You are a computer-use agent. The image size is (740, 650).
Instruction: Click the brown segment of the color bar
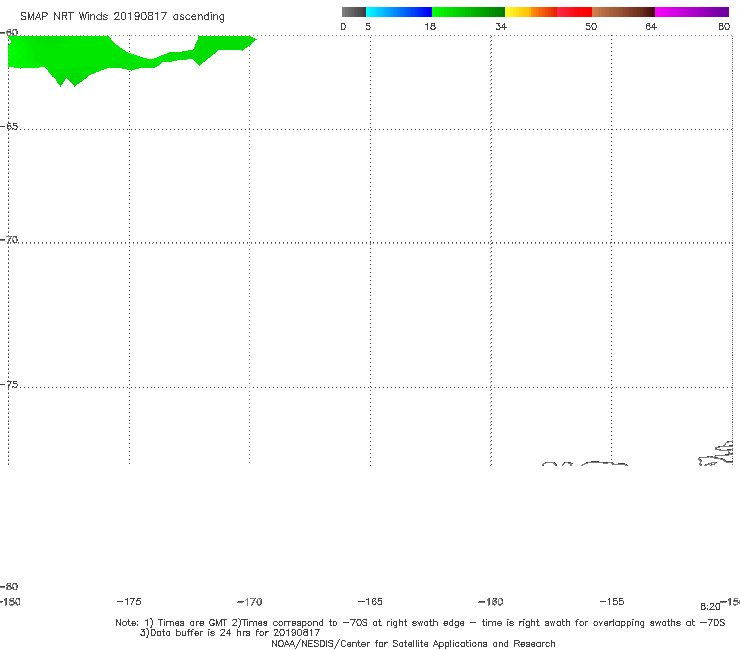tap(623, 12)
